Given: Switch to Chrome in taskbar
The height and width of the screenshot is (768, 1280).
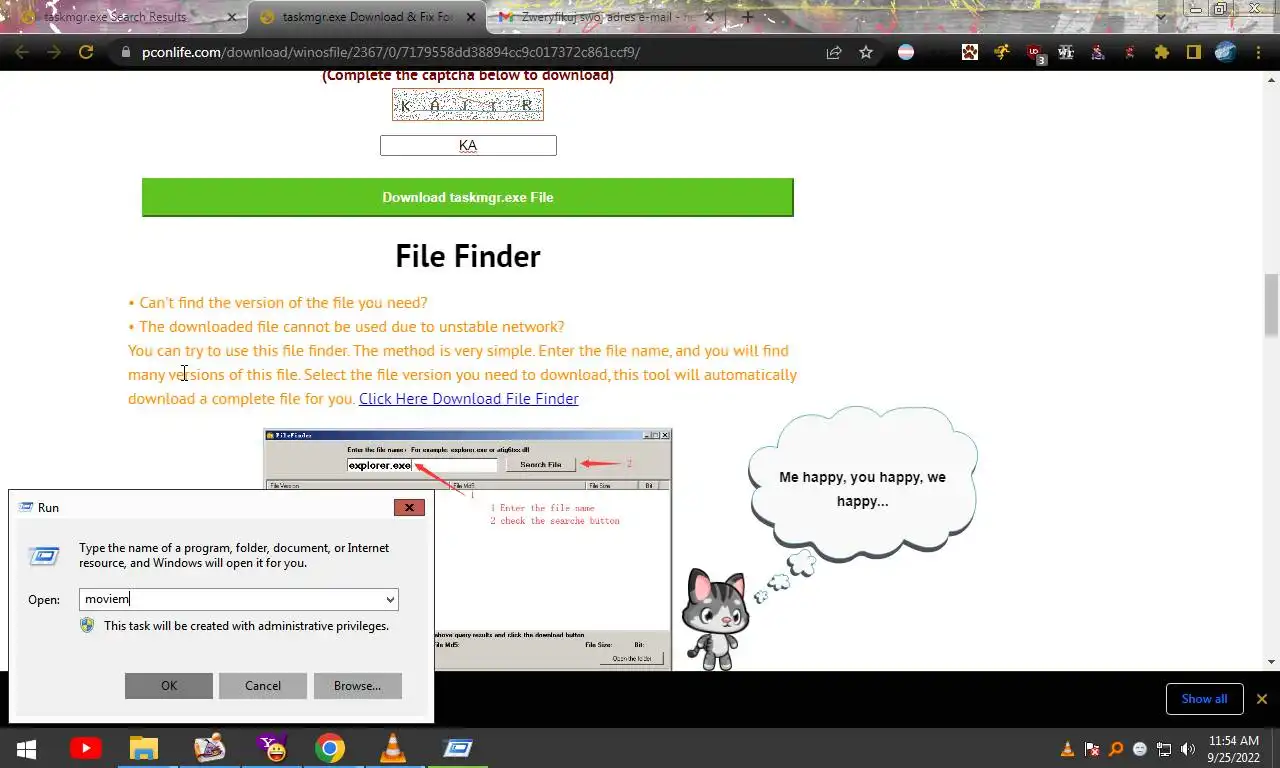Looking at the screenshot, I should tap(330, 748).
